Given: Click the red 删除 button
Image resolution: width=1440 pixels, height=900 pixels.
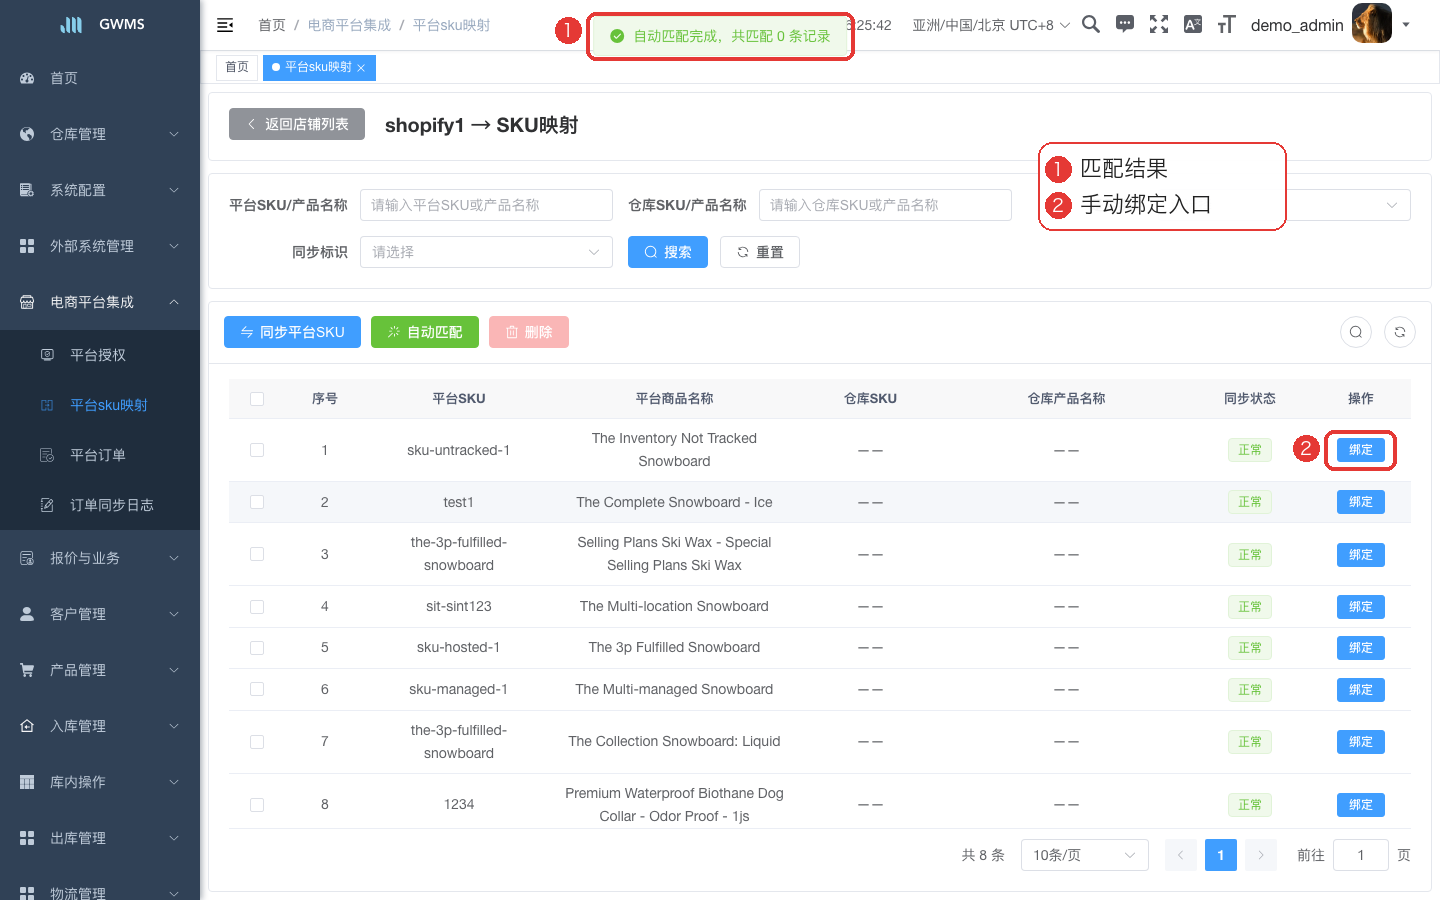Looking at the screenshot, I should [x=529, y=332].
